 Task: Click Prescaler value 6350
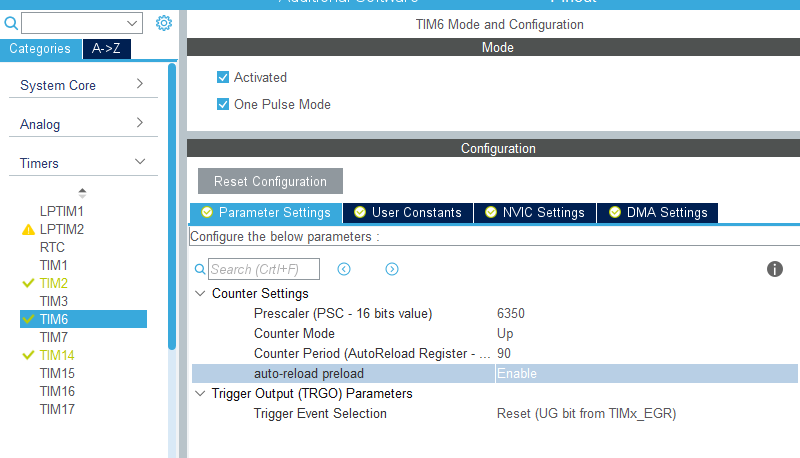coord(511,313)
